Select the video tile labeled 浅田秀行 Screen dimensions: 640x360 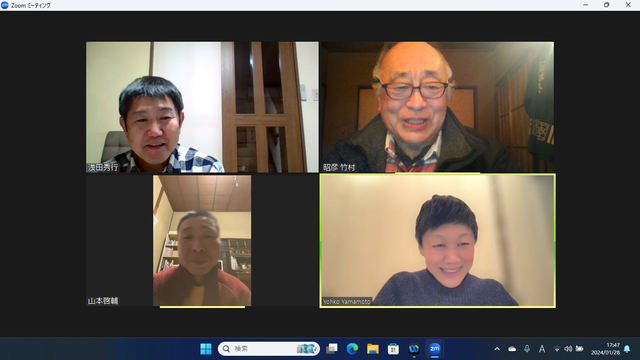tap(202, 107)
